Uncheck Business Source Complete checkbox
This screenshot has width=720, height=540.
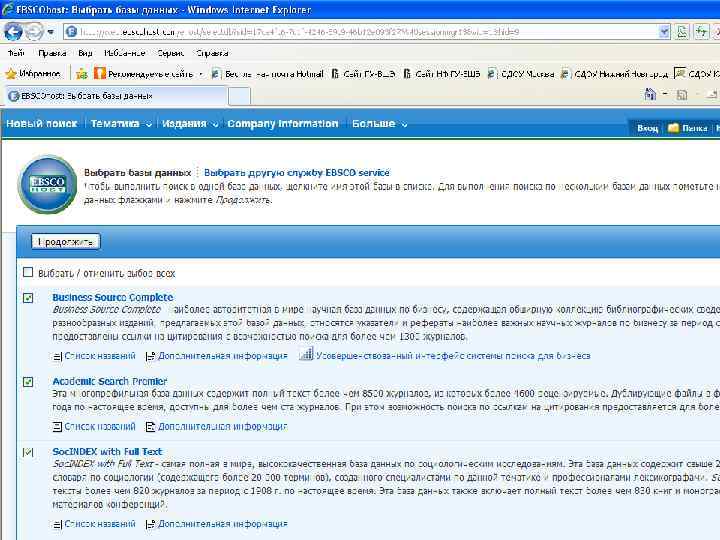coord(28,298)
